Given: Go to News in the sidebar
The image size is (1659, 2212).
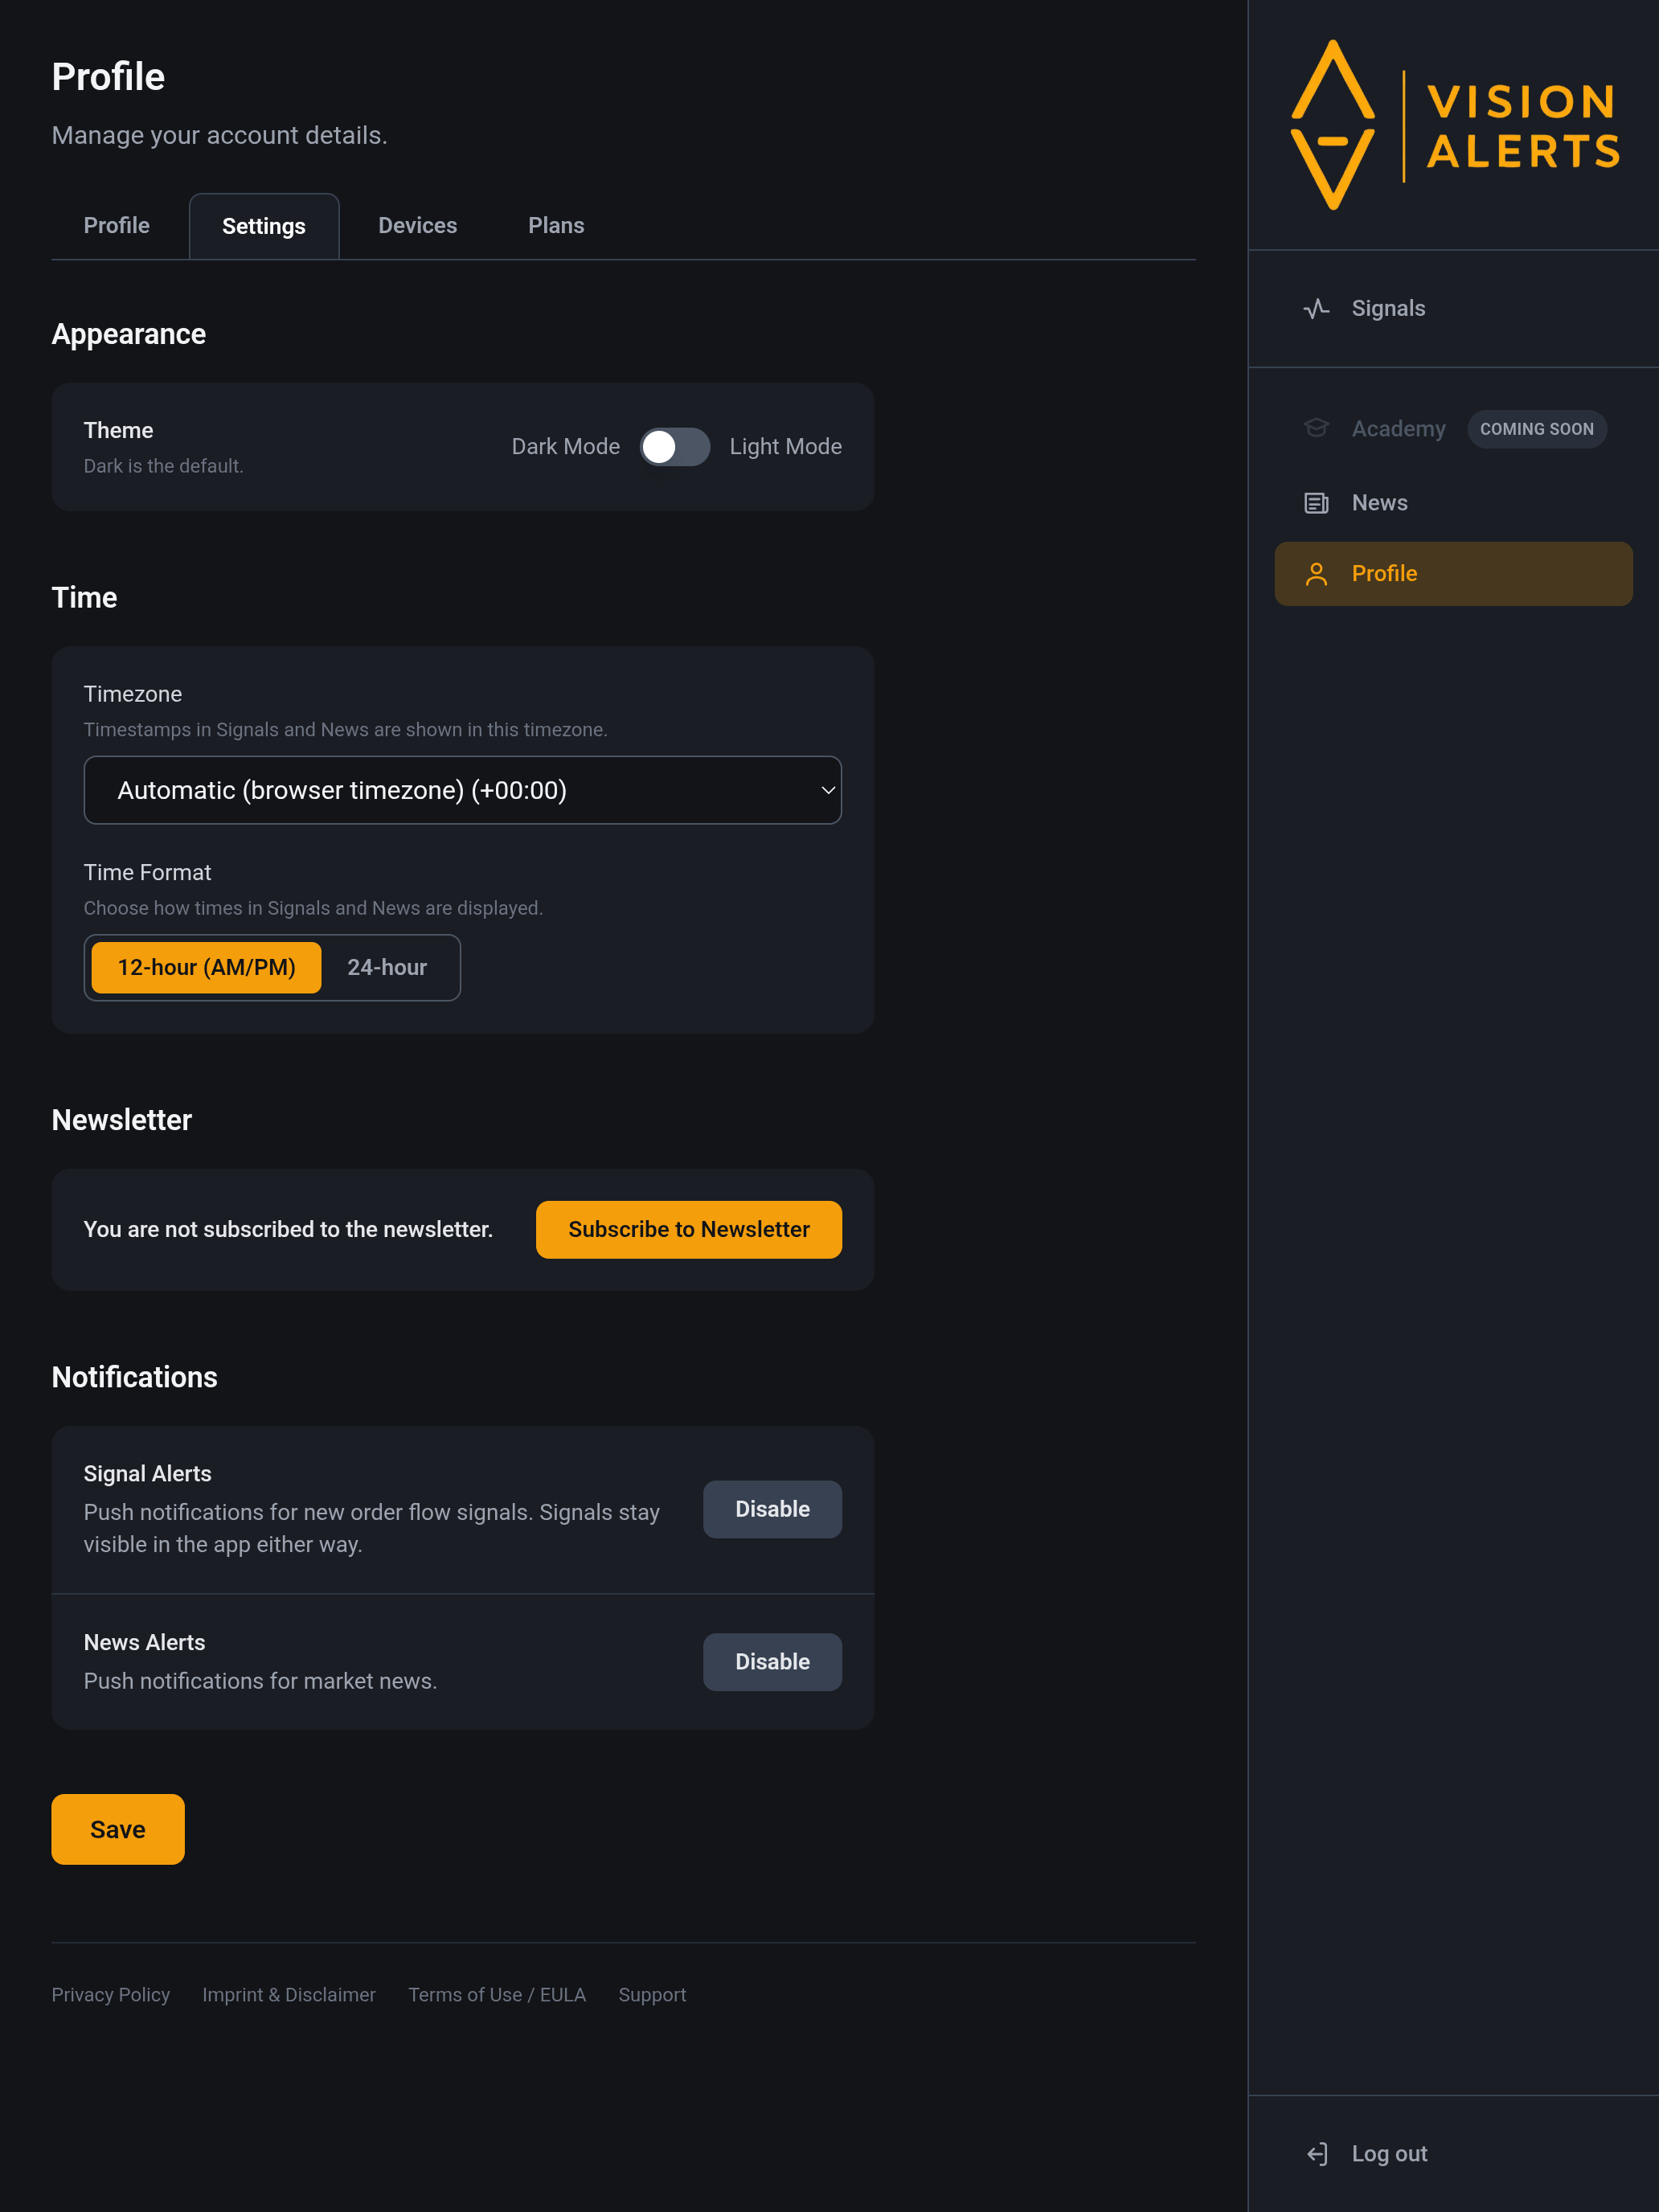Looking at the screenshot, I should click(1454, 503).
